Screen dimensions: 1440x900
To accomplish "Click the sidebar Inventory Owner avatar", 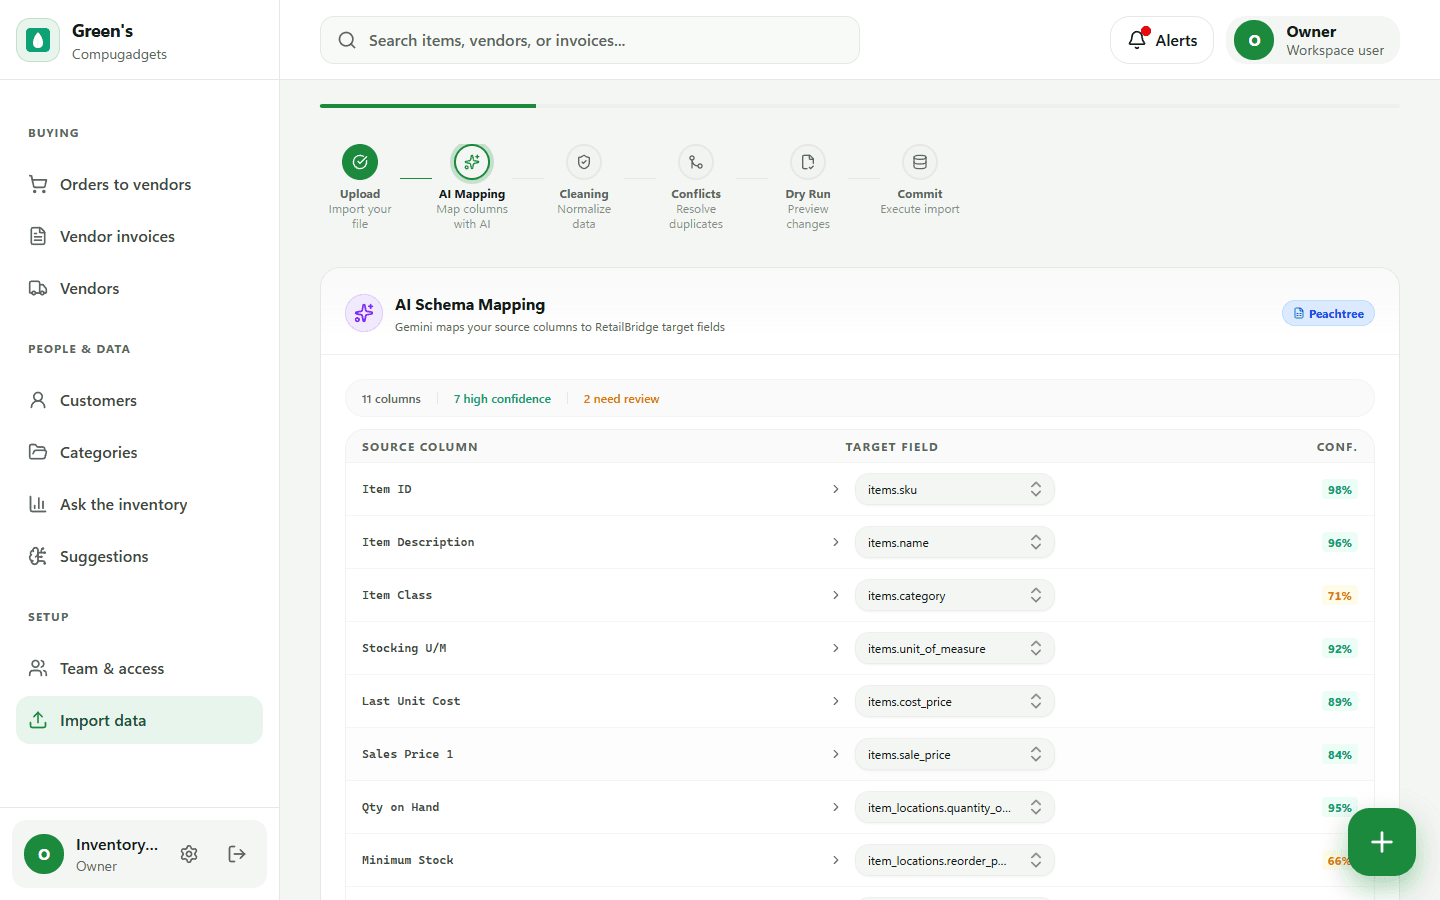I will pos(44,854).
